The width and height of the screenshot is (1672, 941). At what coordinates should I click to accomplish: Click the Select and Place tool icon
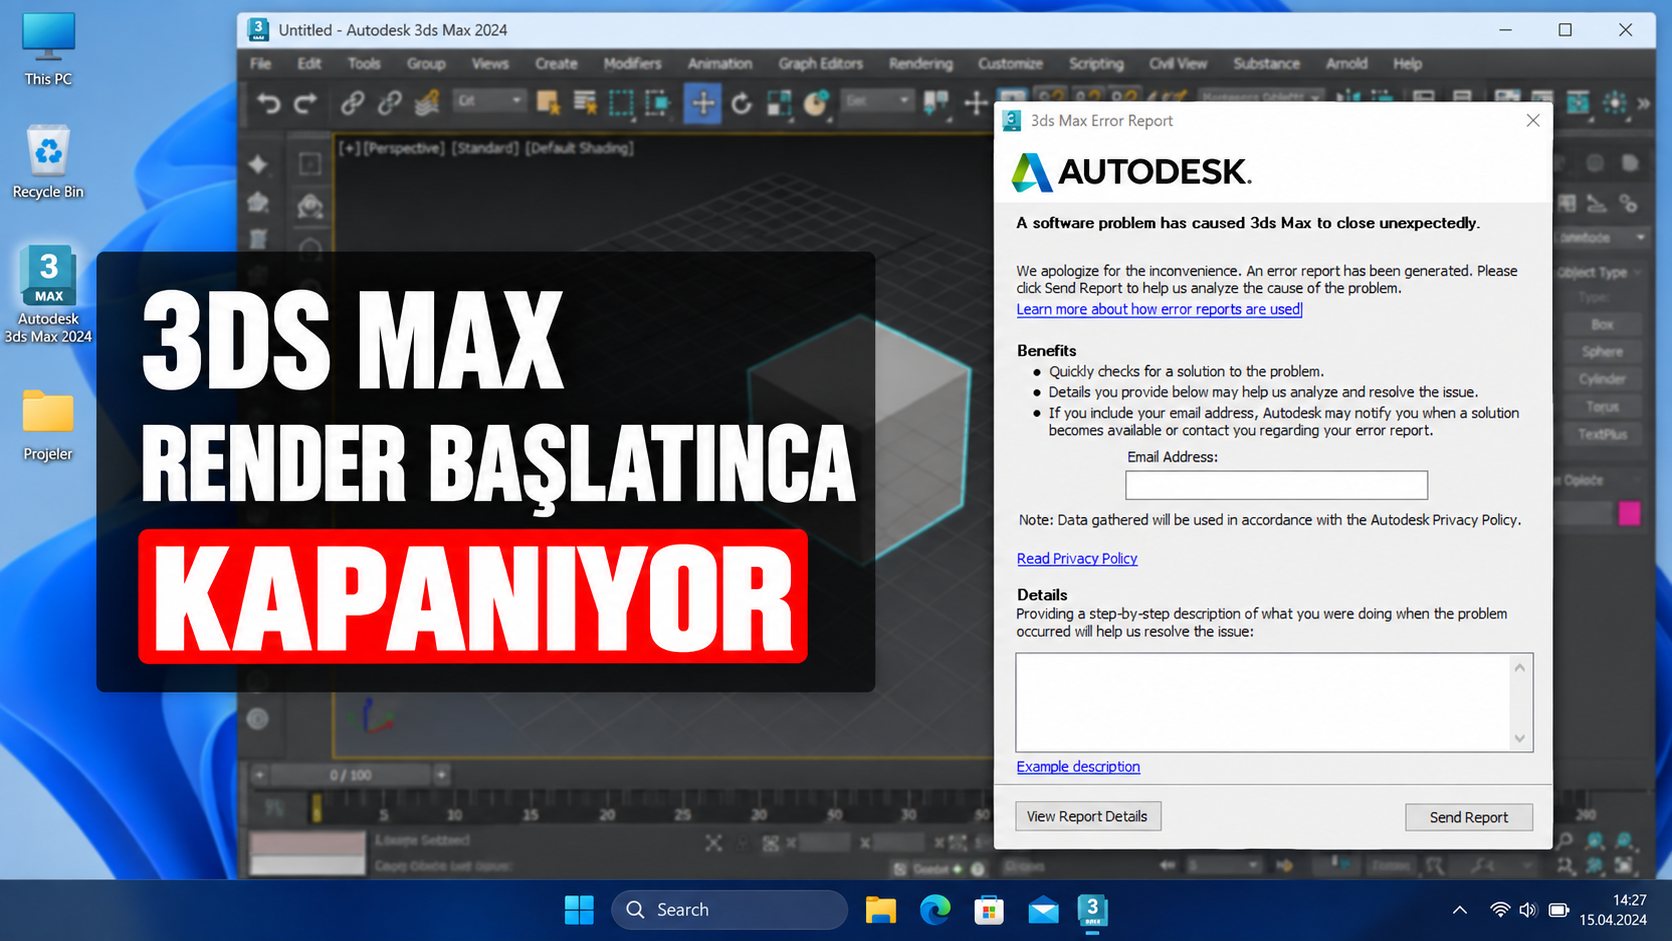pos(816,102)
